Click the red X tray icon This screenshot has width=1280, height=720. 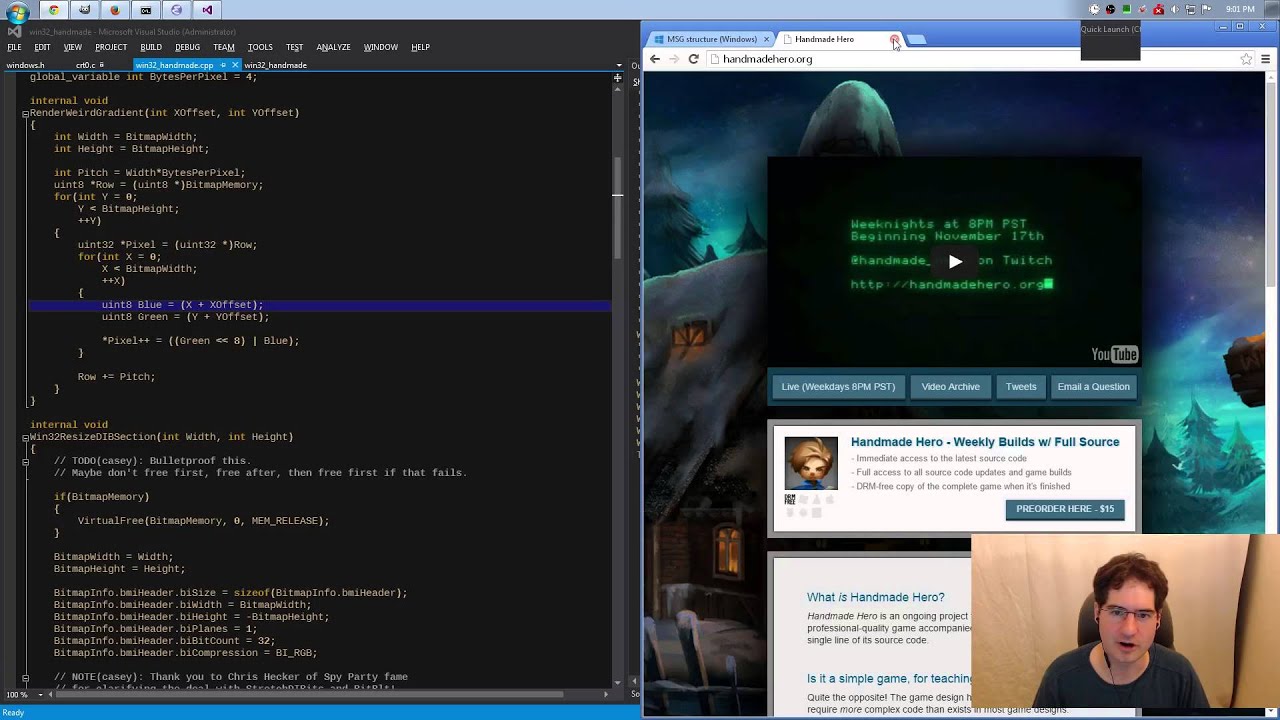tap(1159, 9)
